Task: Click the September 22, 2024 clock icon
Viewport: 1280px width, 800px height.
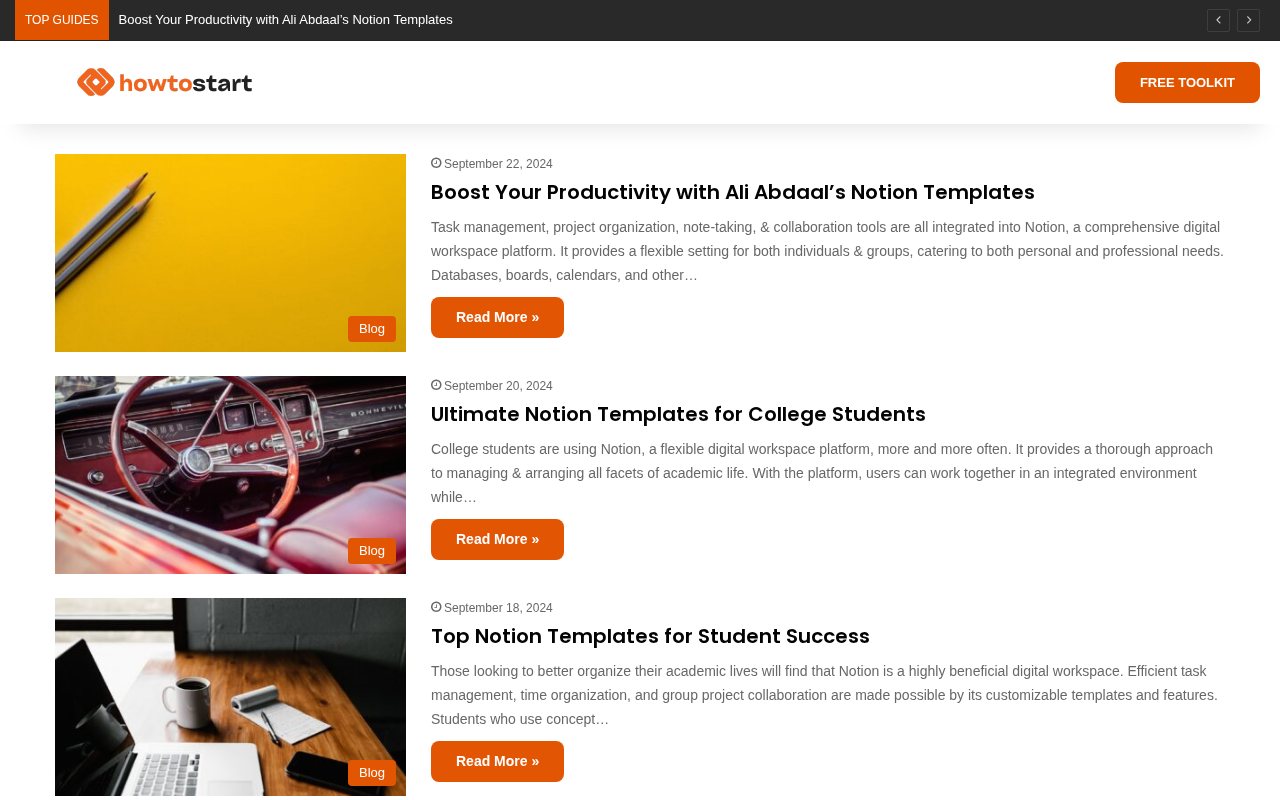Action: [436, 163]
